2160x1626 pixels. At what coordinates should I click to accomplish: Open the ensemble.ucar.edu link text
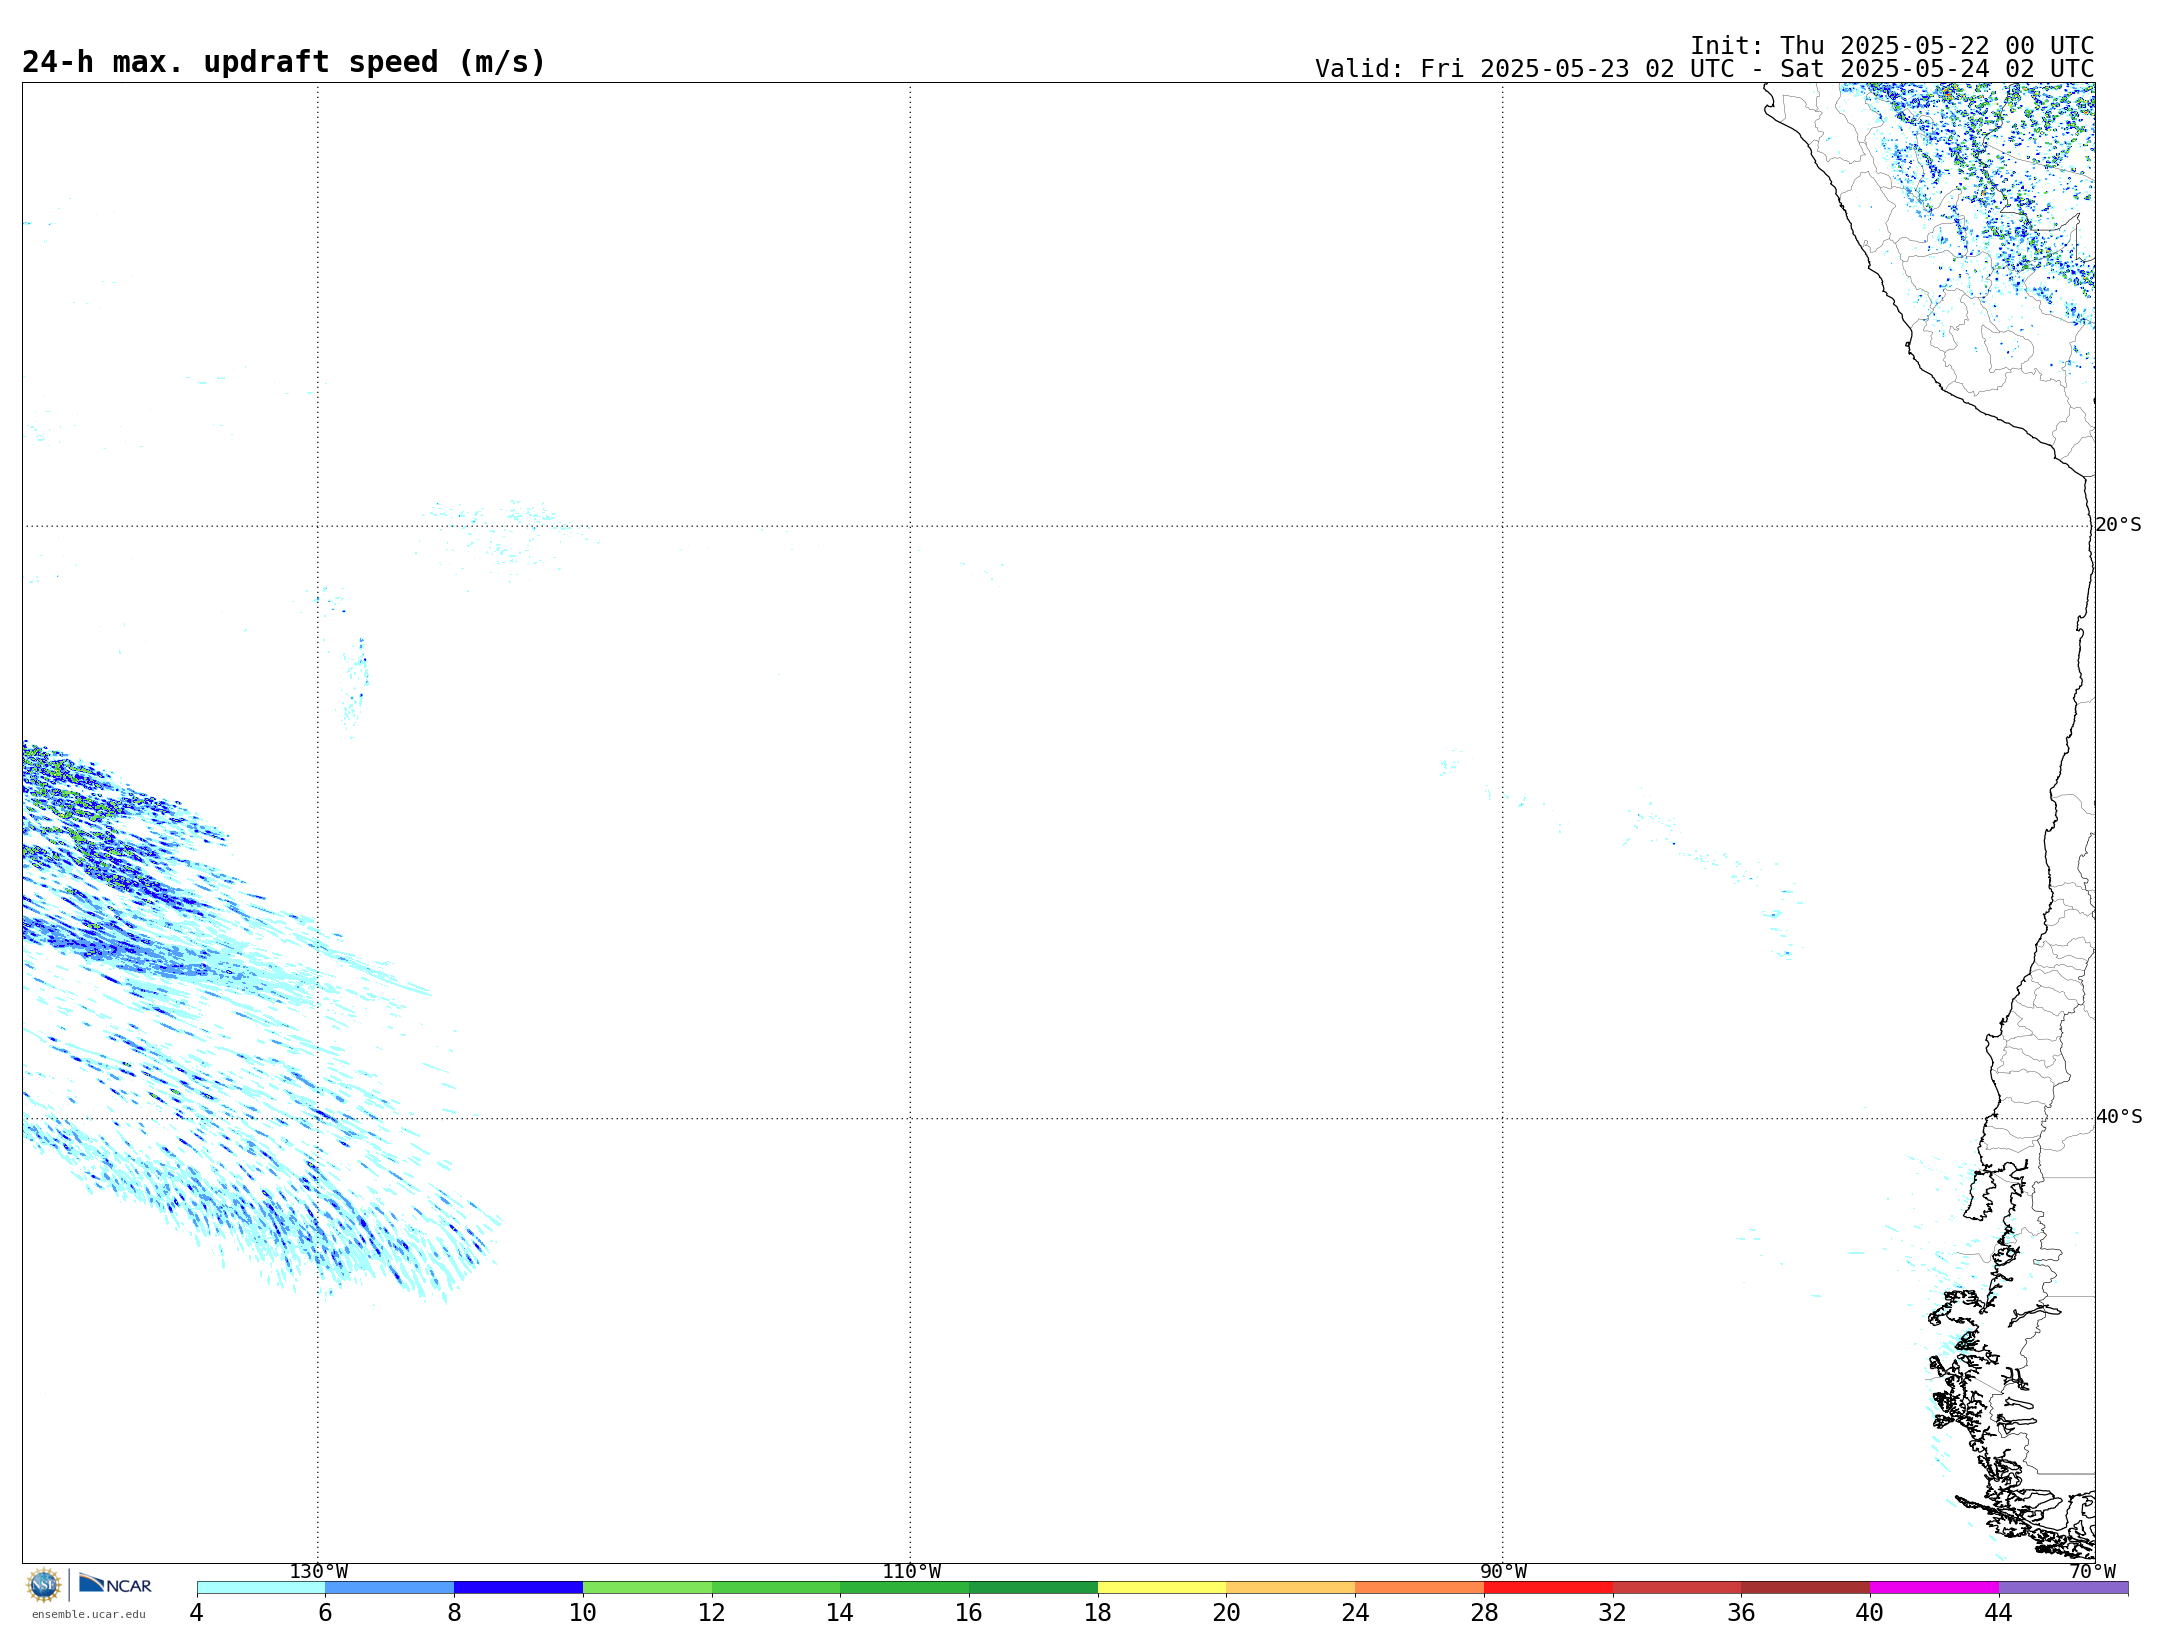(89, 1614)
